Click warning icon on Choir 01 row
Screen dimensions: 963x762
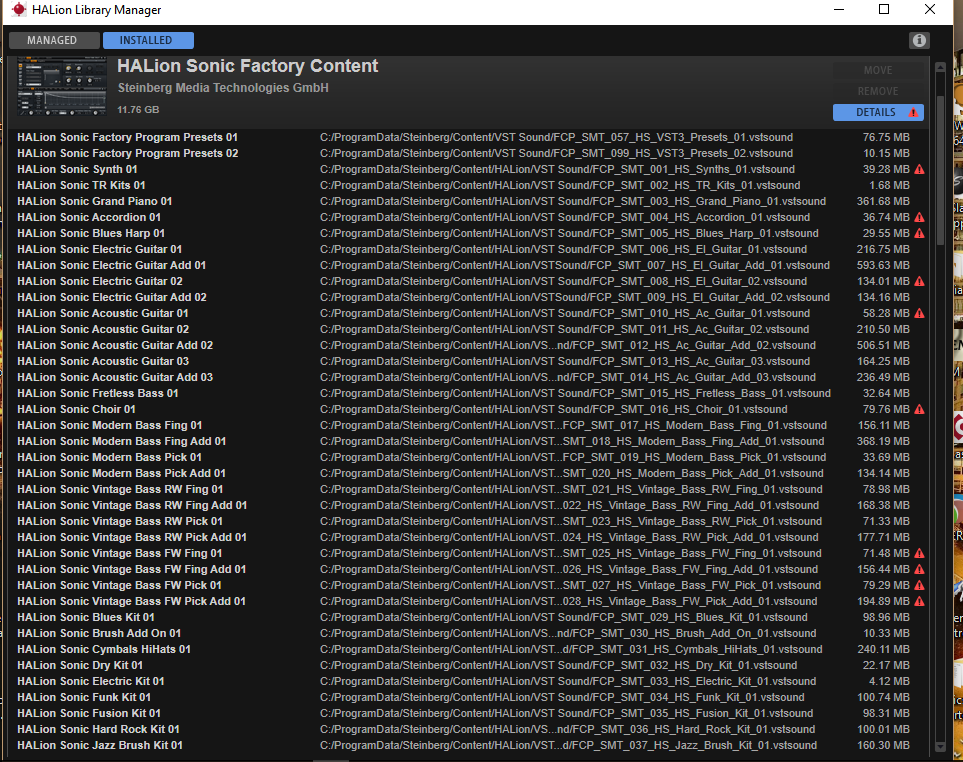[x=919, y=409]
